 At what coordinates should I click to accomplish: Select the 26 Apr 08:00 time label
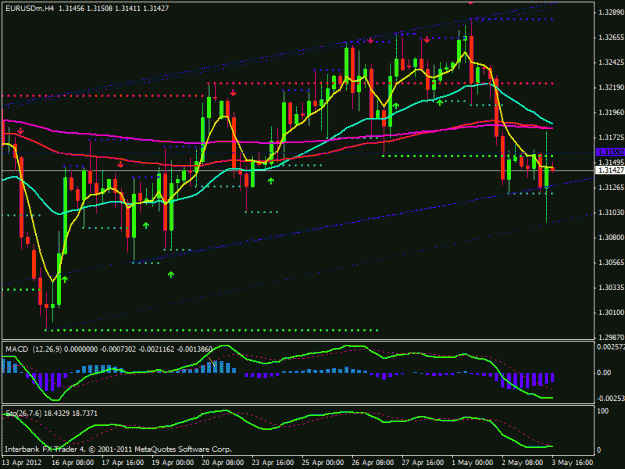point(373,463)
